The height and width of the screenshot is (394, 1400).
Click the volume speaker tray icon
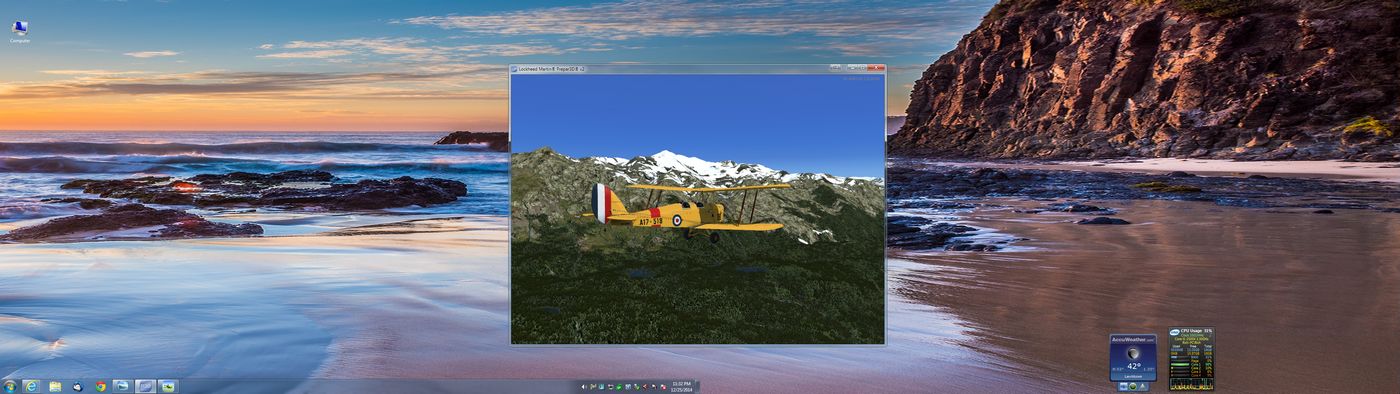(x=583, y=387)
